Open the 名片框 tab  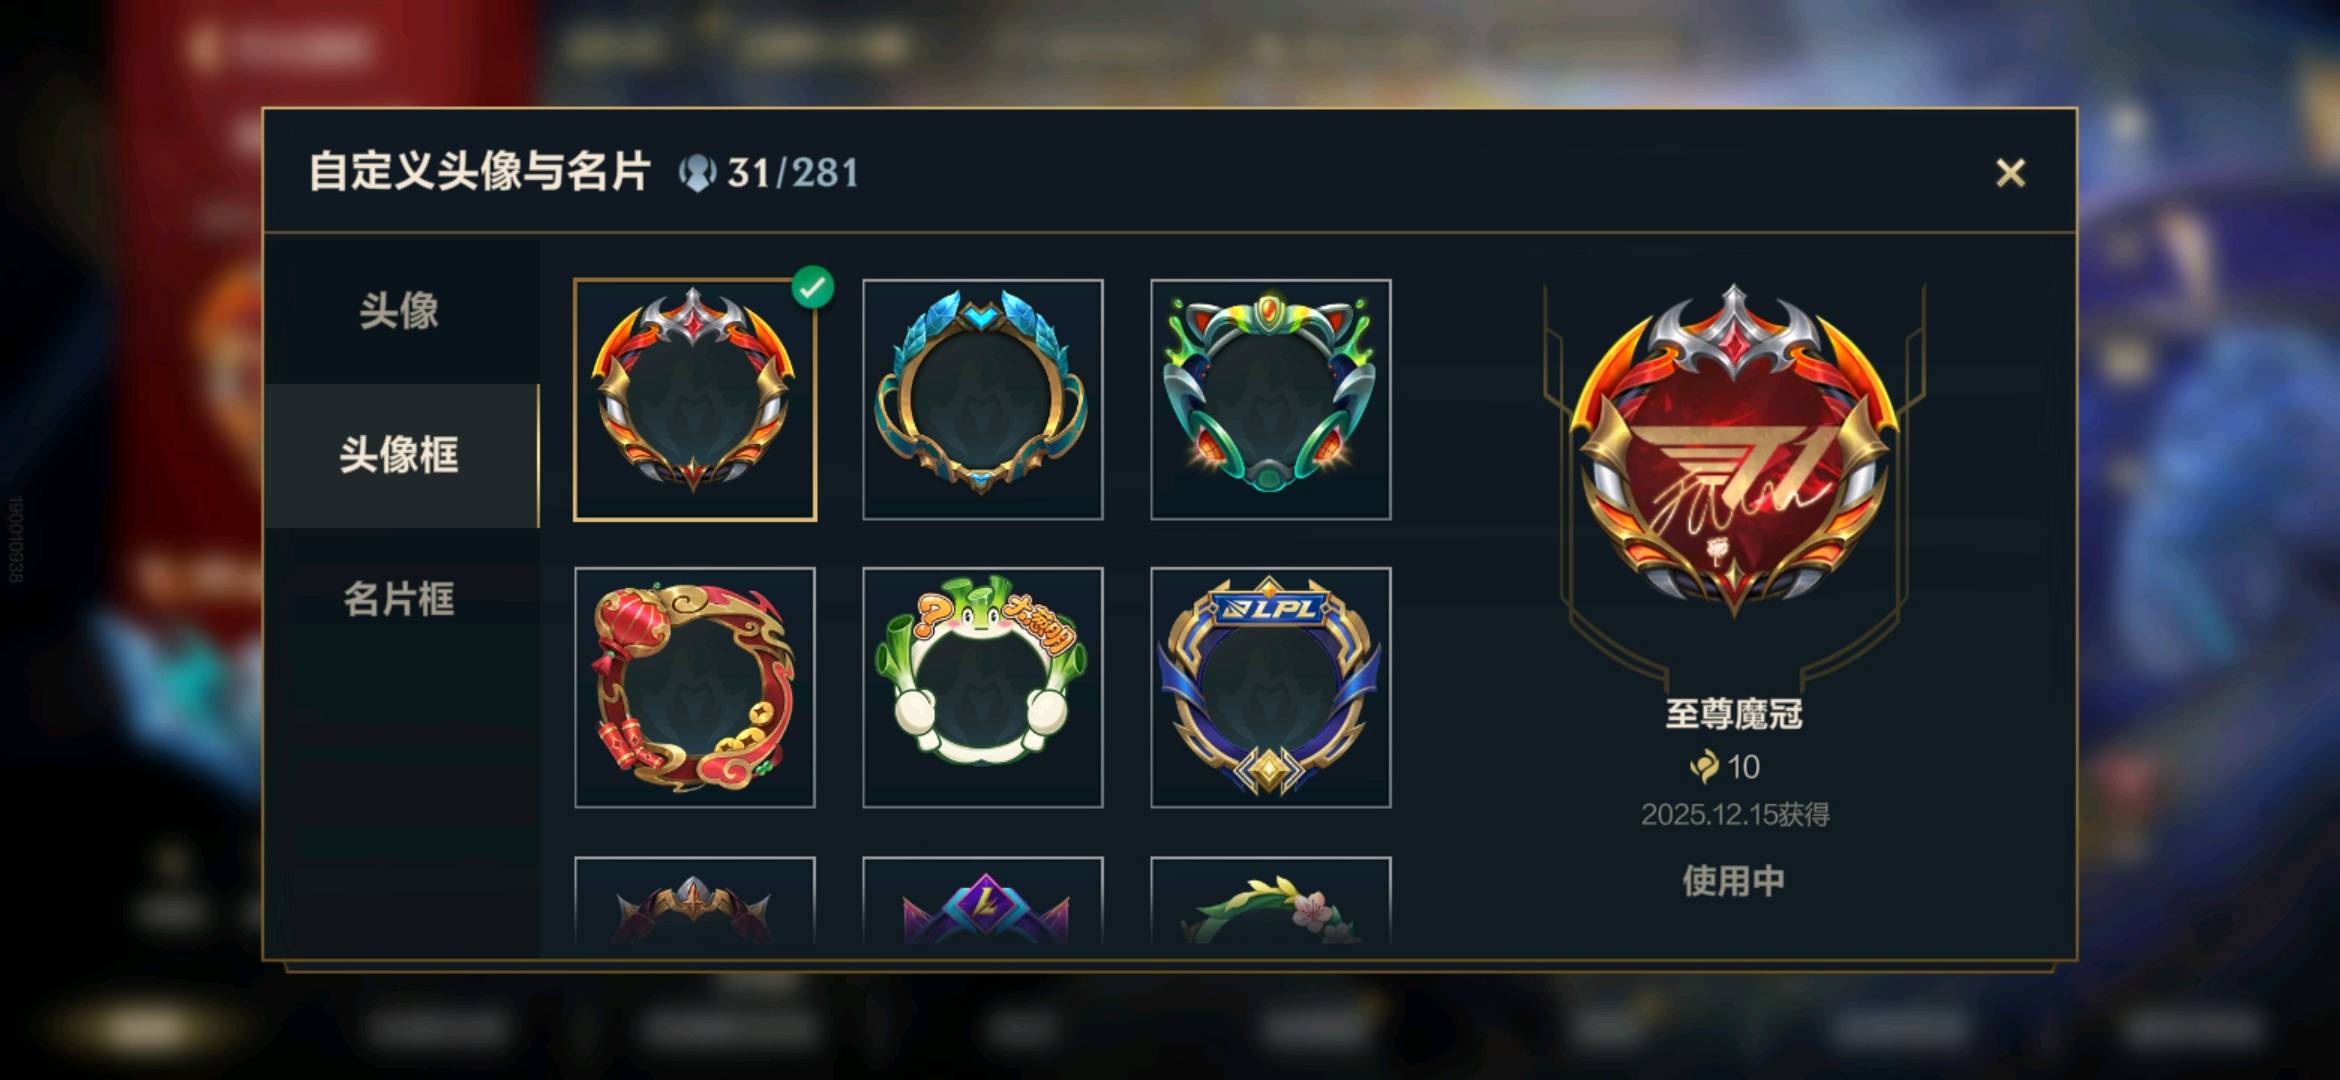click(x=400, y=600)
